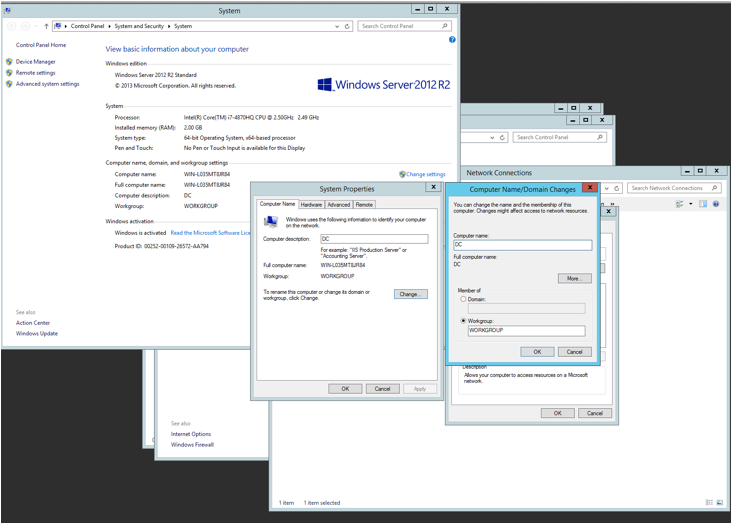Open Read the Microsoft Software License link
Screen dimensions: 732x524
[211, 233]
